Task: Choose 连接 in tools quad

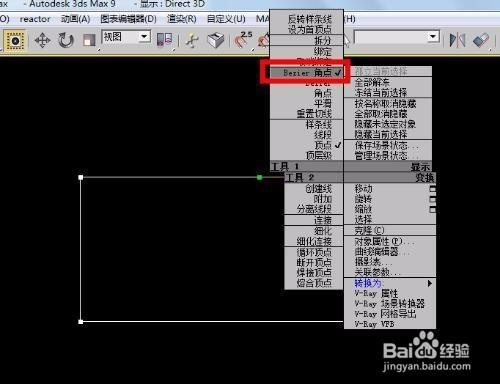Action: [x=323, y=220]
